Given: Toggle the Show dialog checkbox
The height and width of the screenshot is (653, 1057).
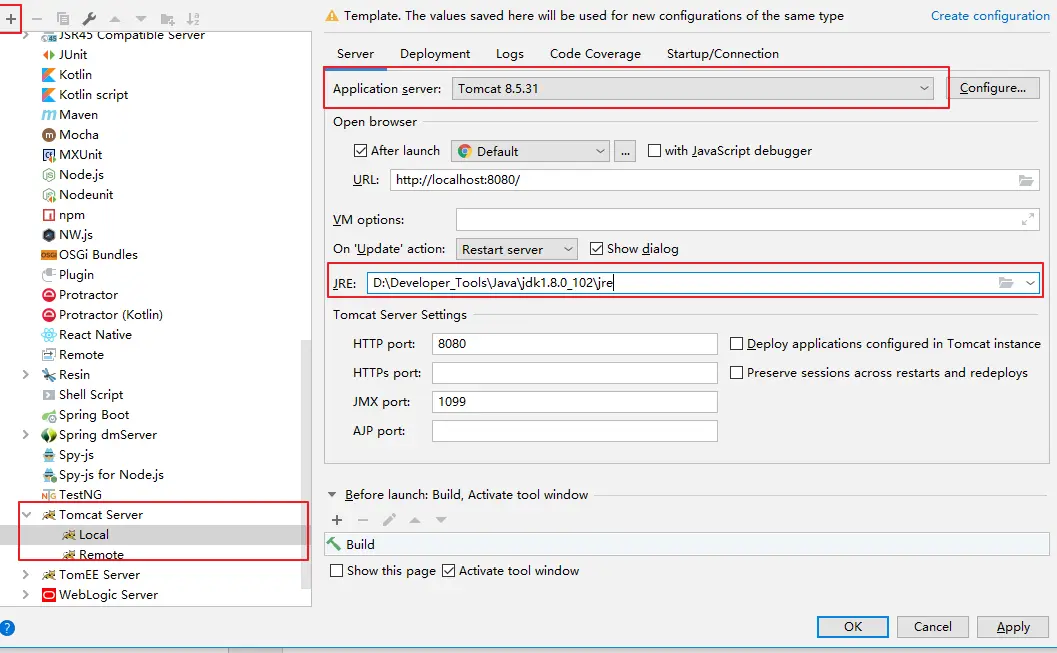Looking at the screenshot, I should click(x=596, y=249).
